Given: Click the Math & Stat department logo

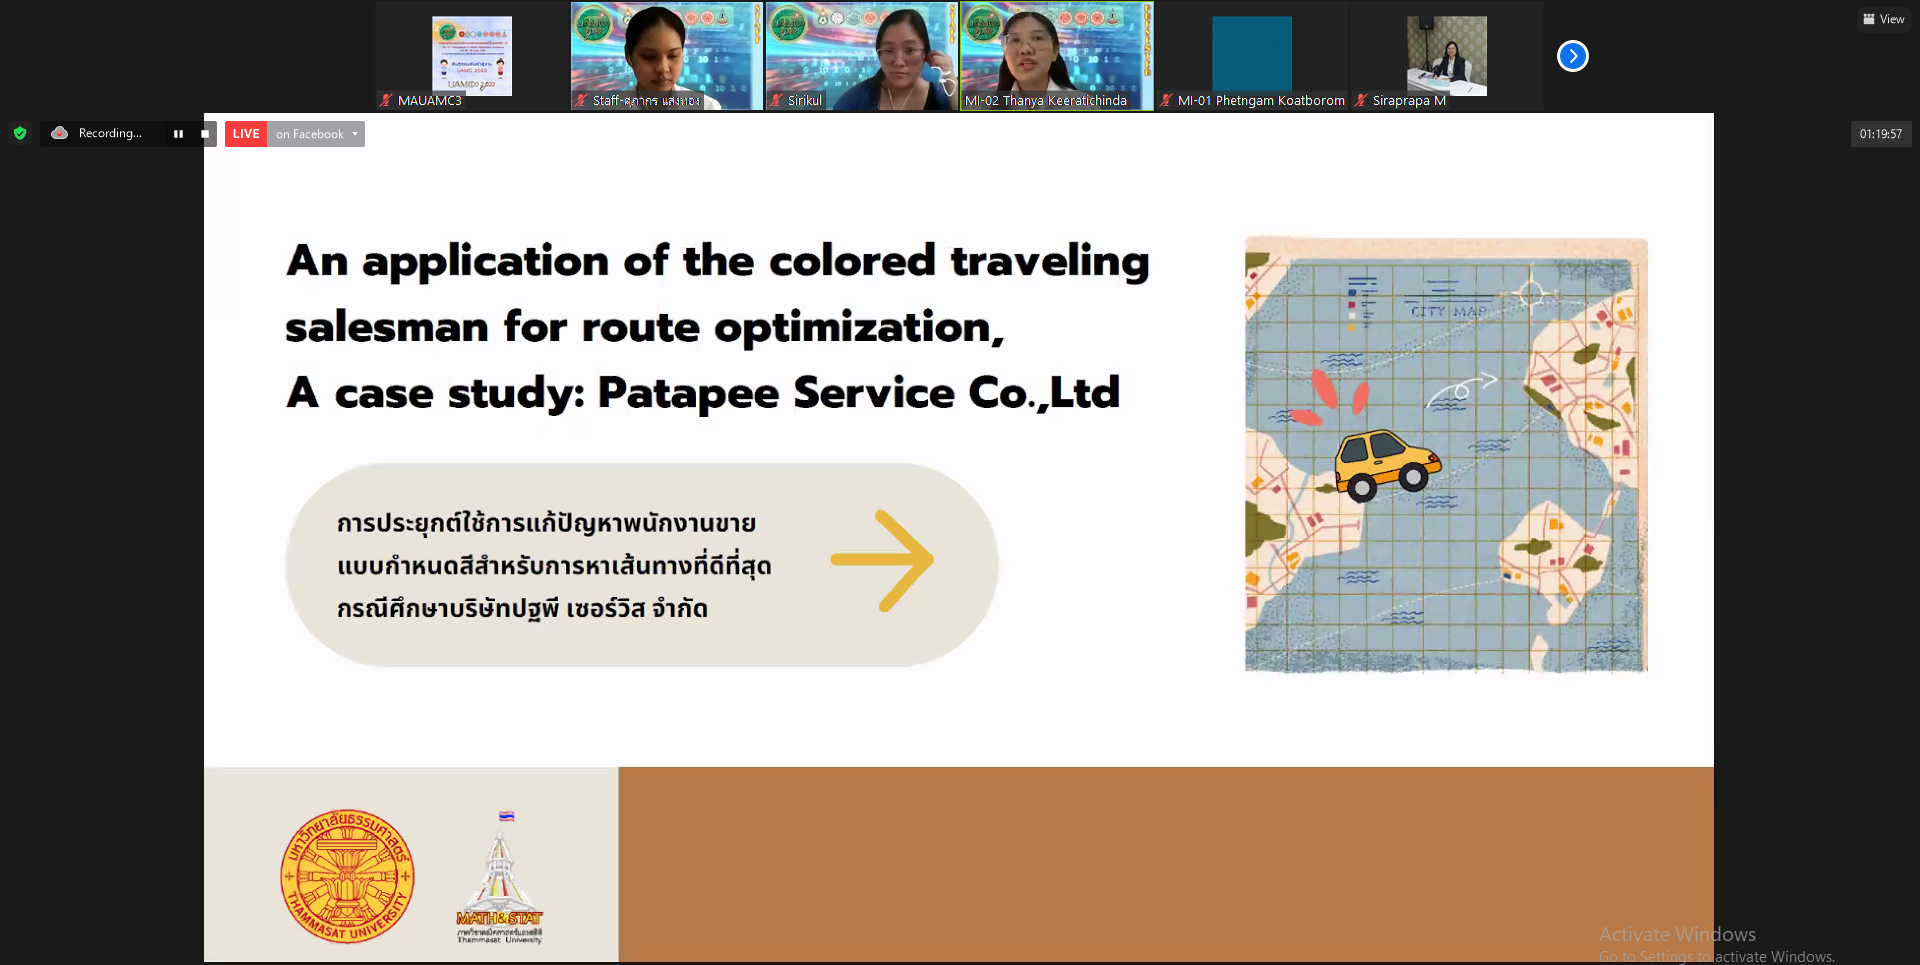Looking at the screenshot, I should (499, 877).
